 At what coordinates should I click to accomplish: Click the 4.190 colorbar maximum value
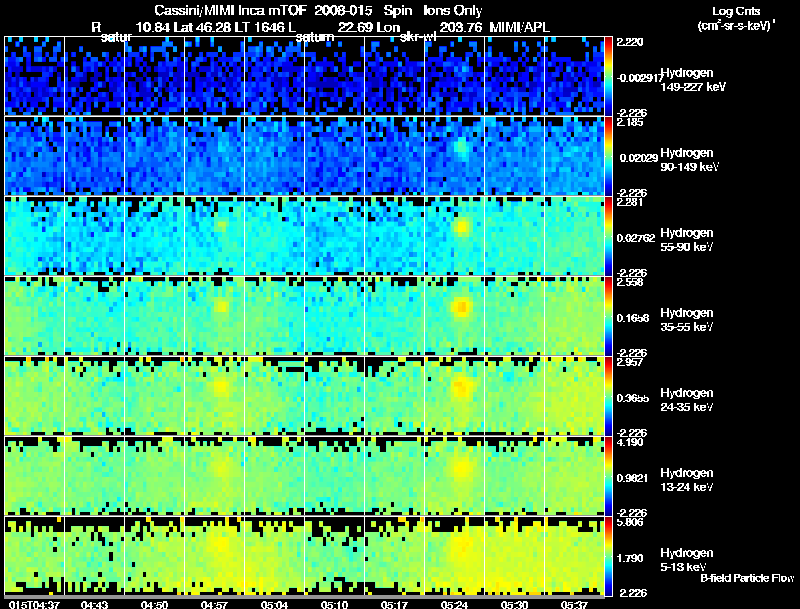click(631, 443)
